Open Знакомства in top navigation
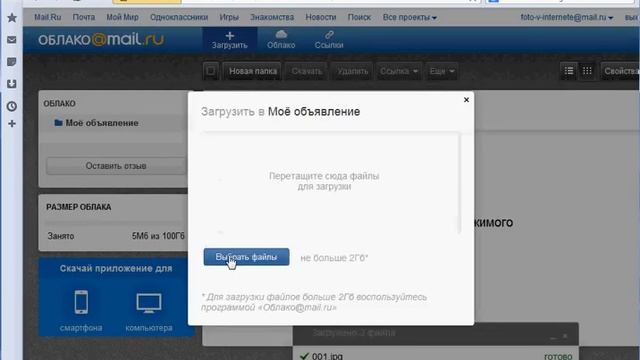This screenshot has width=640, height=360. (x=272, y=17)
